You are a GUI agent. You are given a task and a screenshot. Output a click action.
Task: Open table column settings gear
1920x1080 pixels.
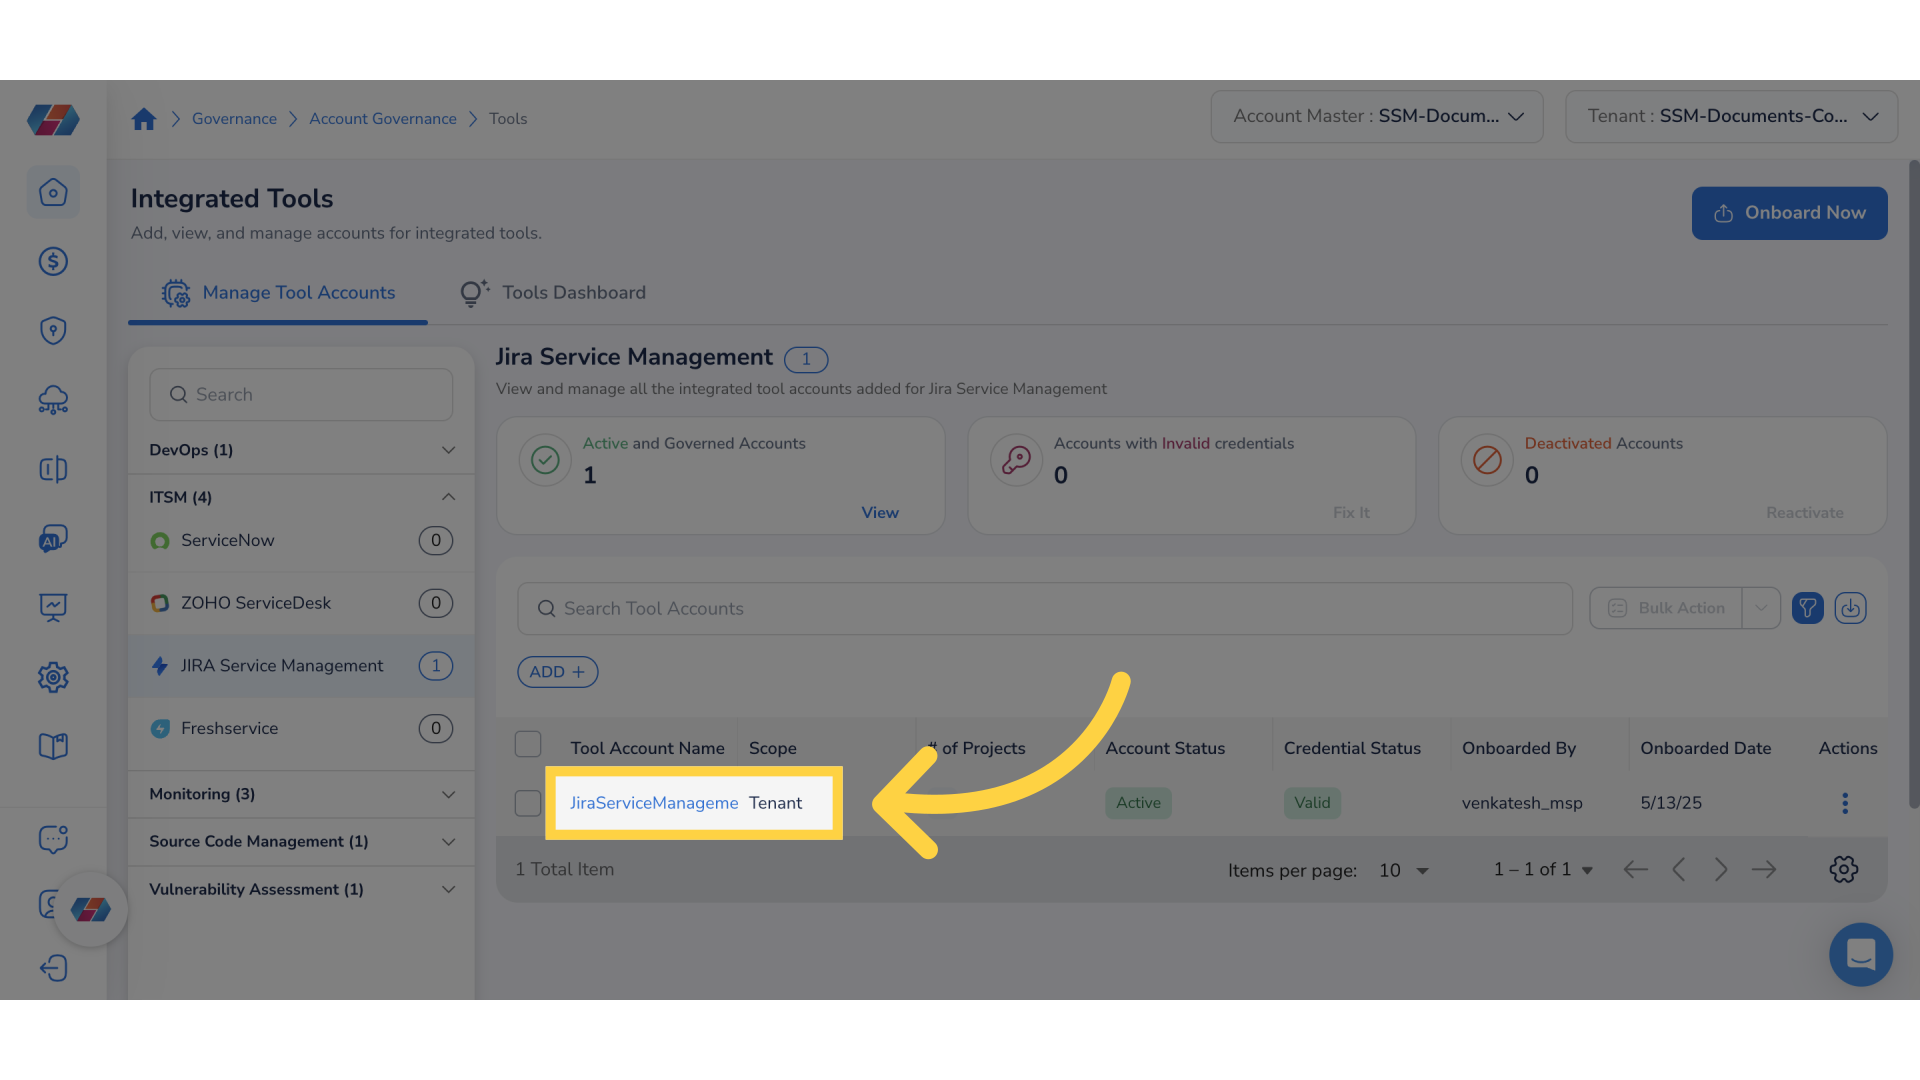click(x=1844, y=869)
